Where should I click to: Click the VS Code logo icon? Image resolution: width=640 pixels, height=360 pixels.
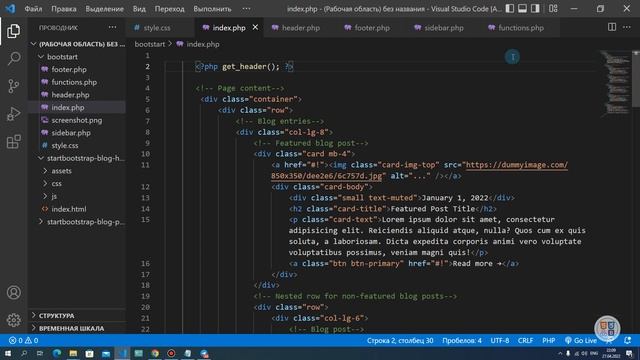pos(10,8)
